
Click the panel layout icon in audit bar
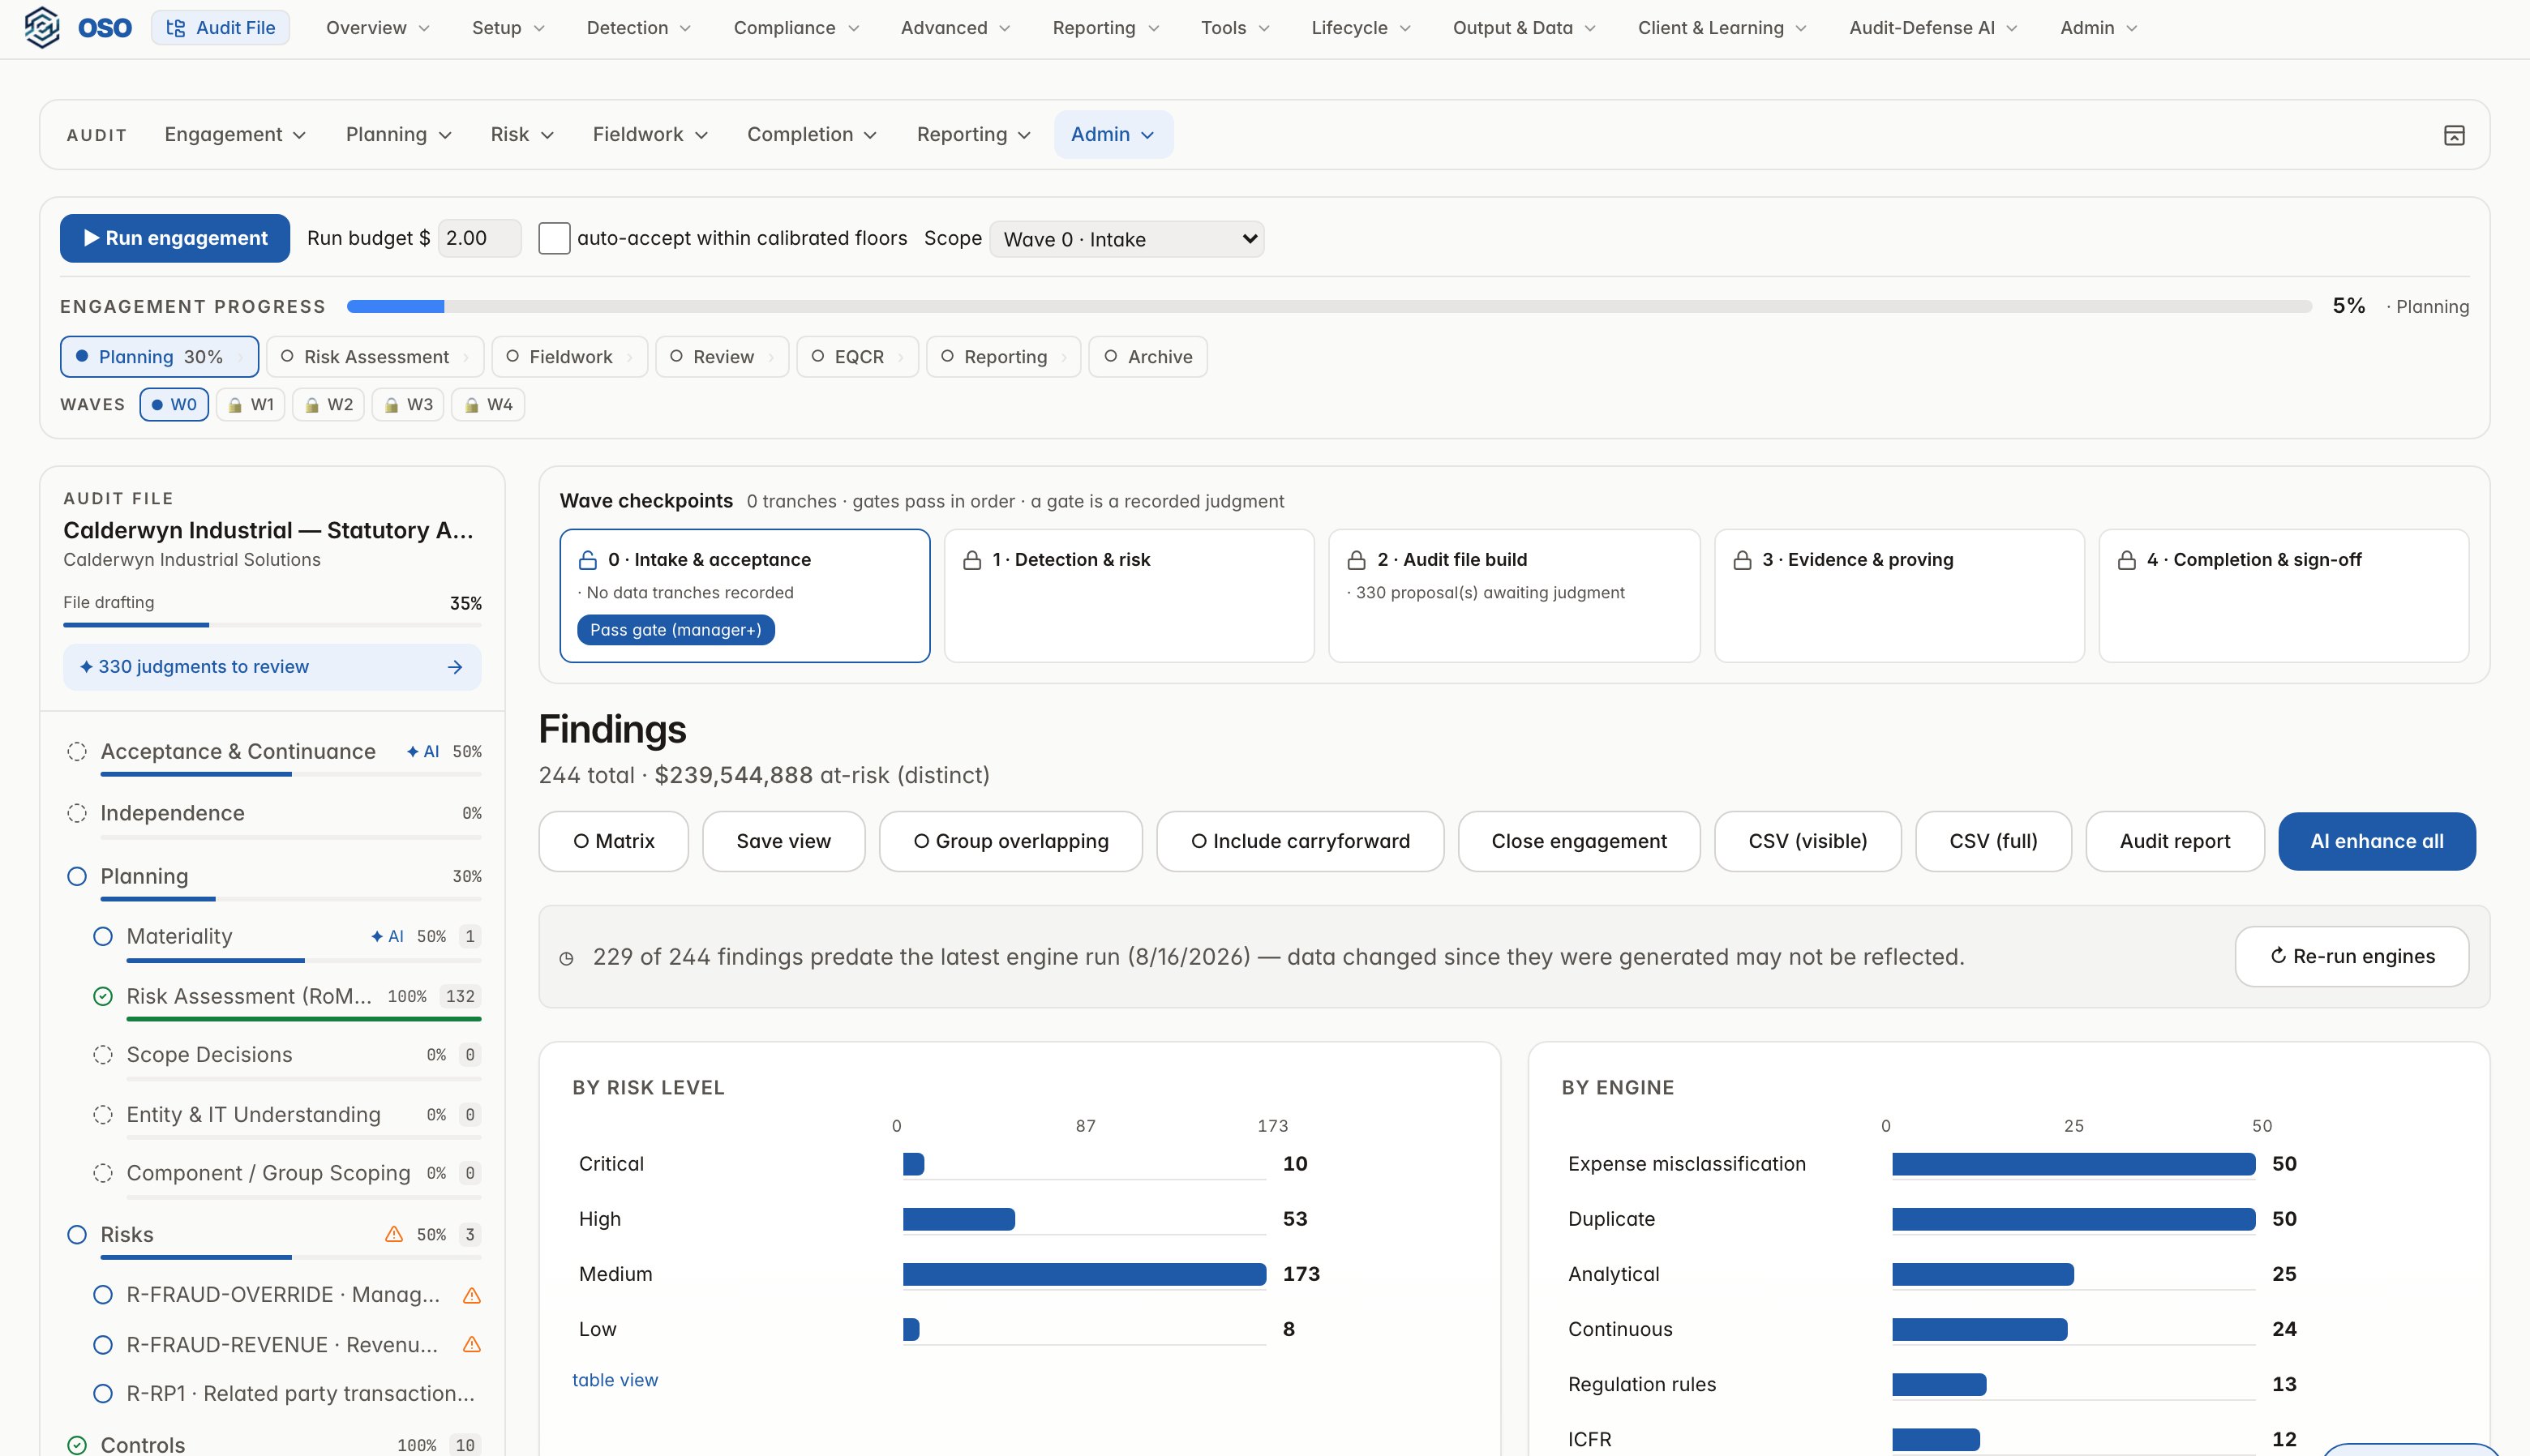tap(2453, 135)
